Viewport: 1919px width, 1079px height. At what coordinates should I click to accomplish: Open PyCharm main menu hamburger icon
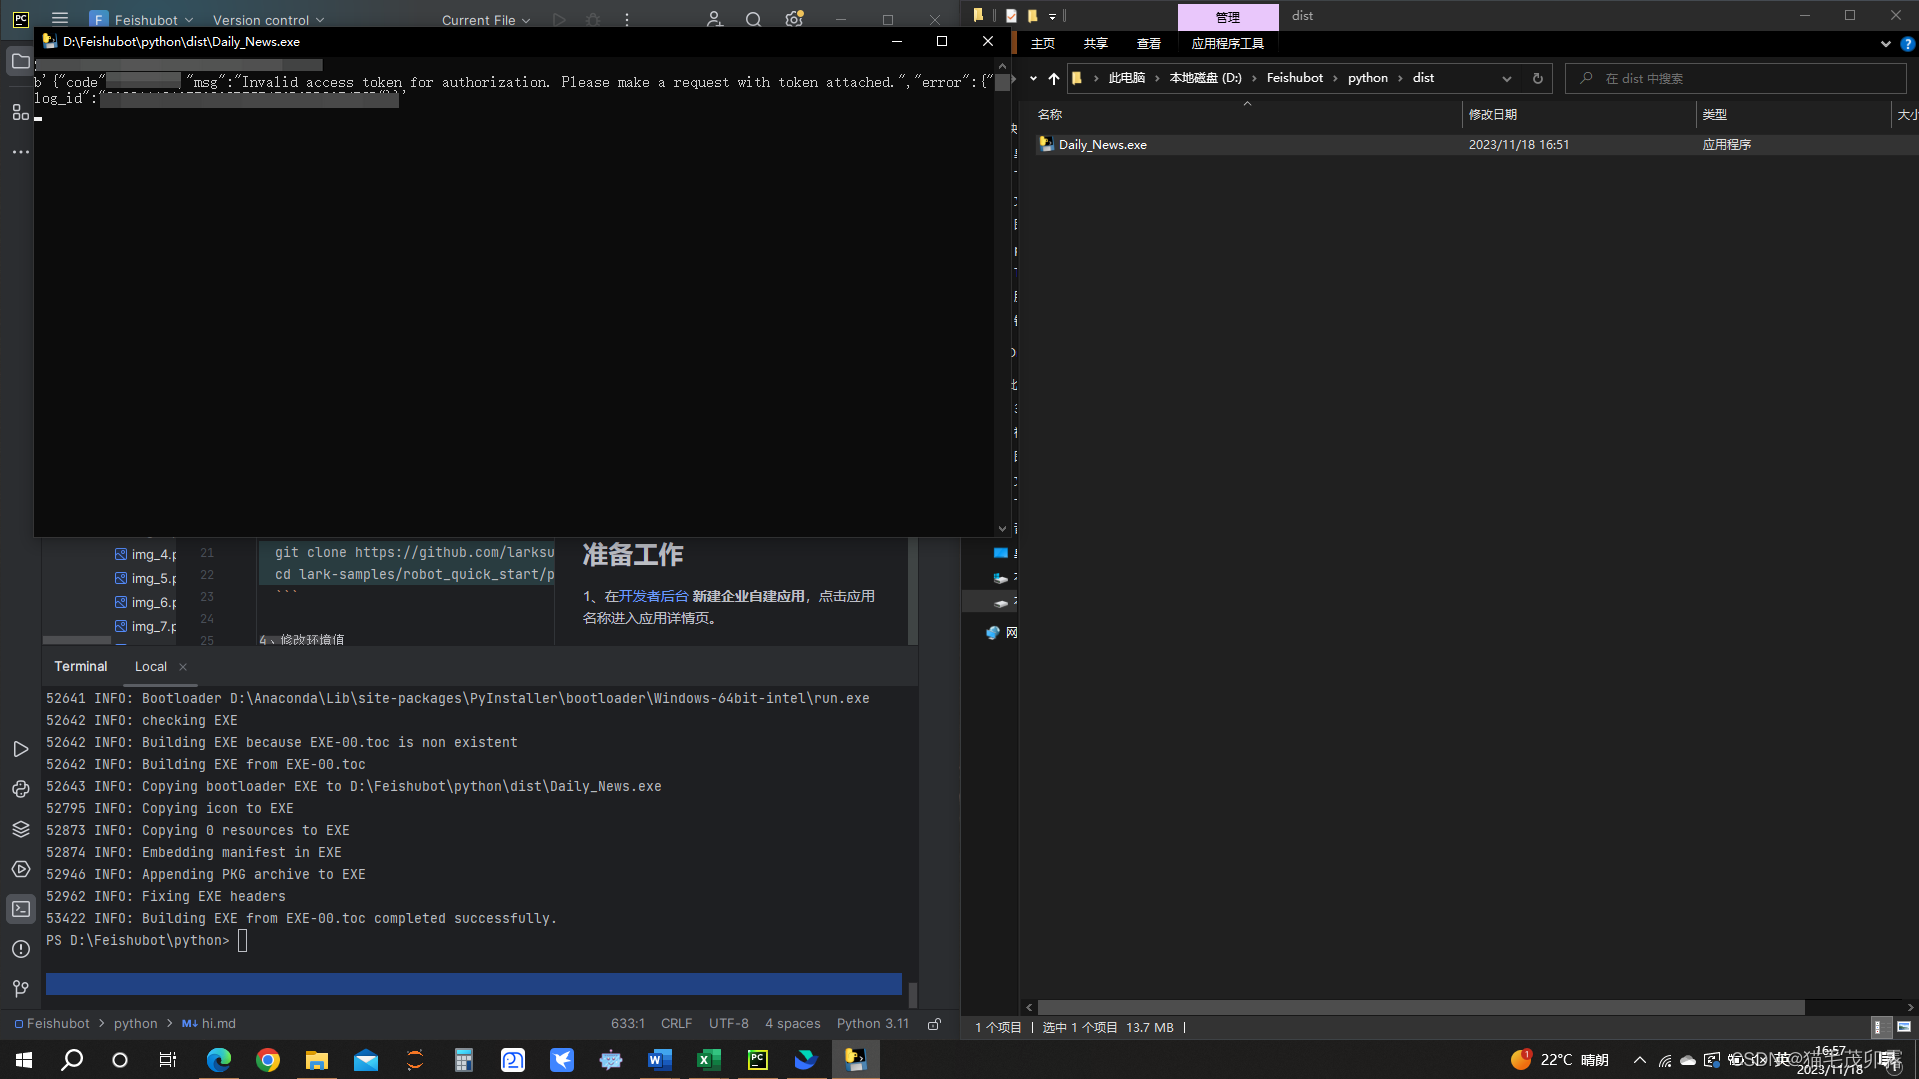60,19
